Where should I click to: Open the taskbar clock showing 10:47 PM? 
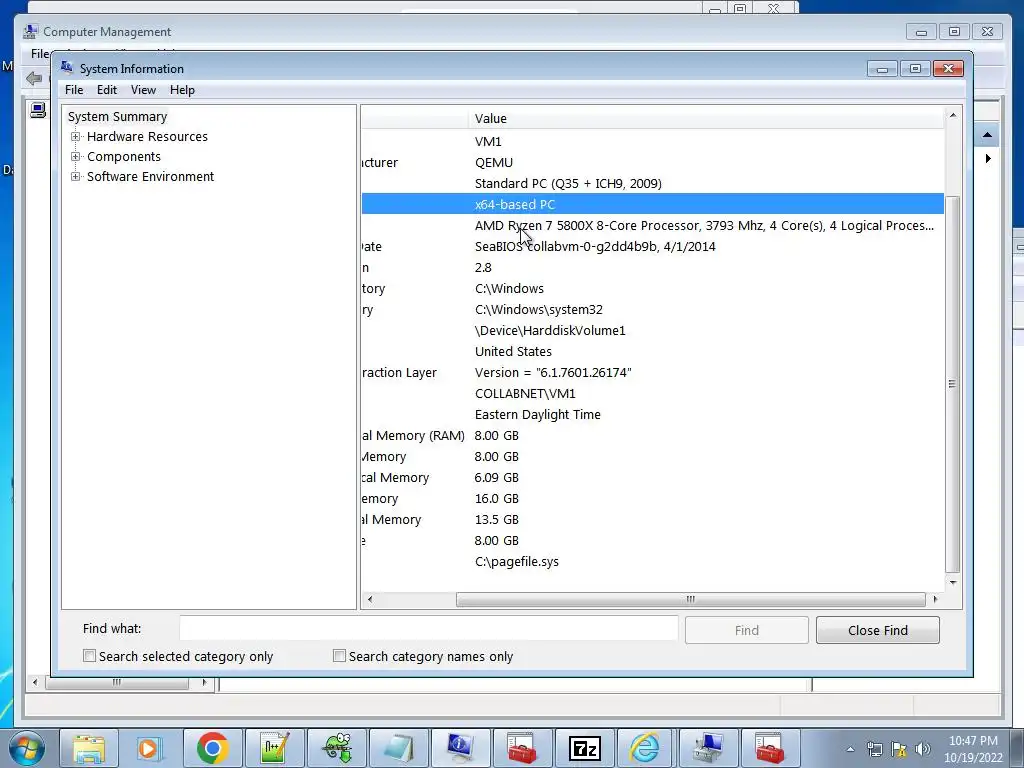[973, 749]
